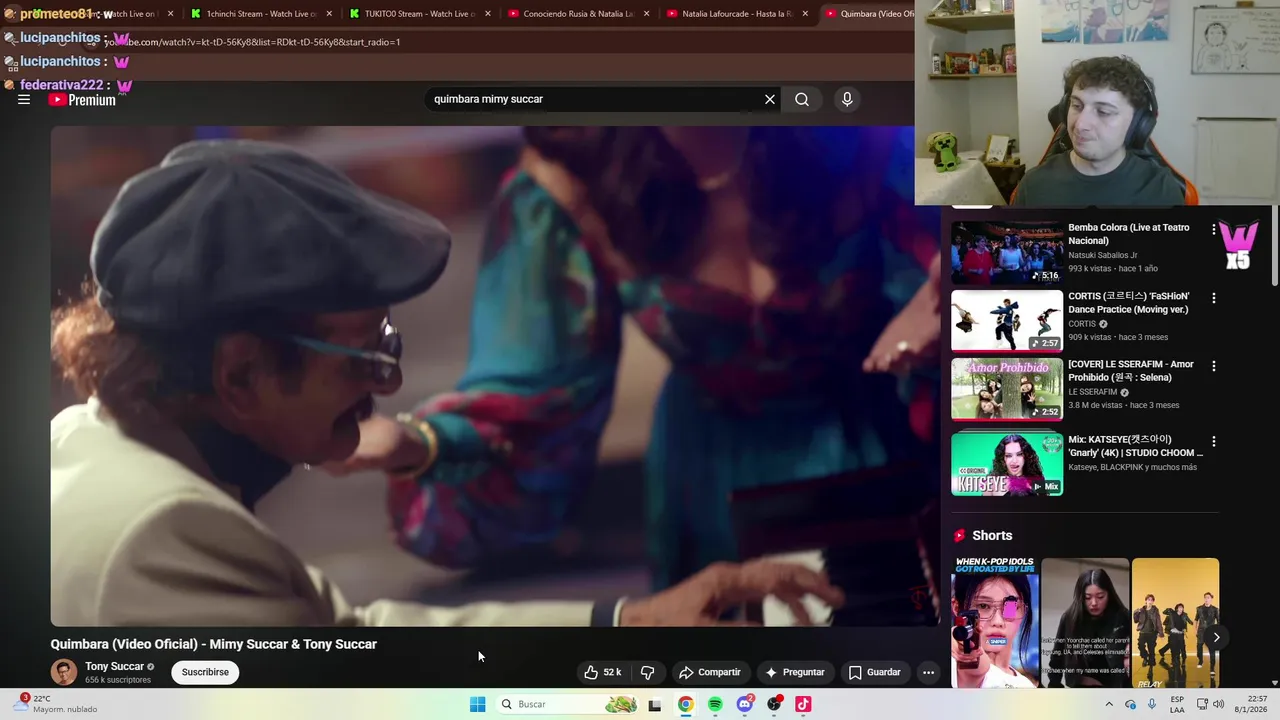The width and height of the screenshot is (1280, 720).
Task: Show next Shorts with arrow
Action: (1216, 637)
